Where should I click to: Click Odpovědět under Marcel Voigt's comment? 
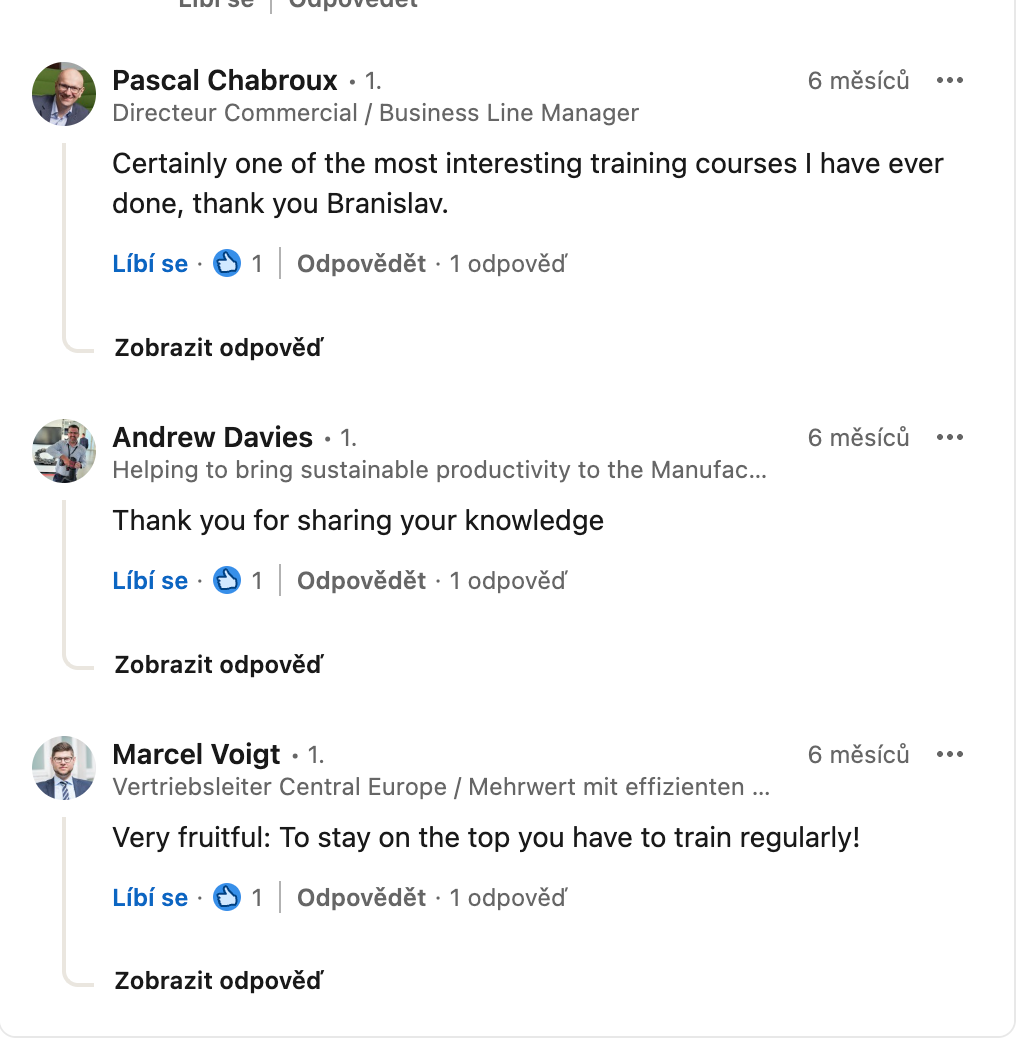click(x=361, y=898)
